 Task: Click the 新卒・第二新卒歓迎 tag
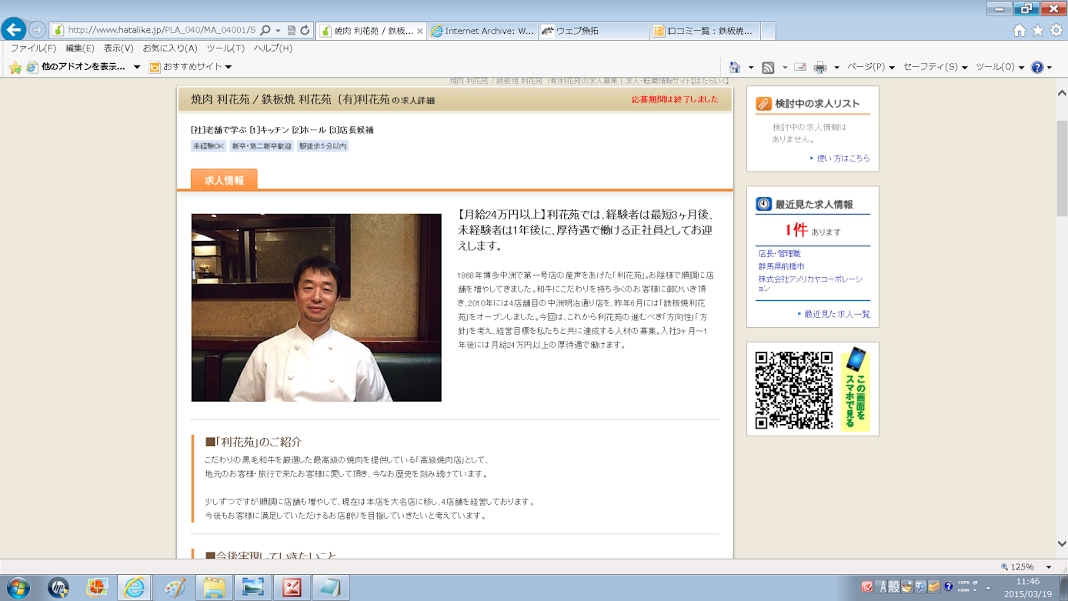pos(262,146)
